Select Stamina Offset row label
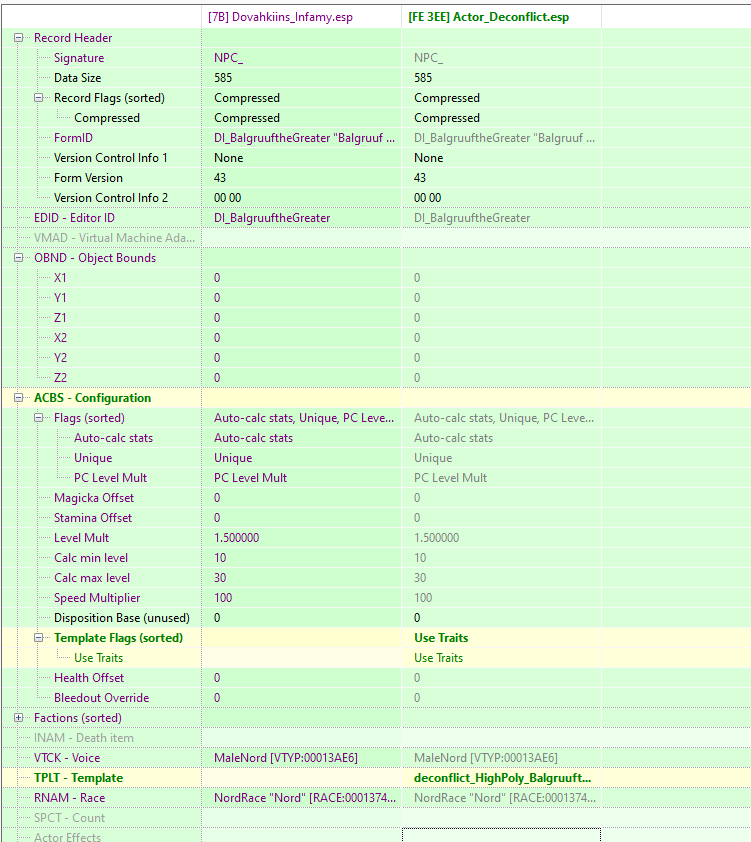The height and width of the screenshot is (842, 751). (x=93, y=518)
